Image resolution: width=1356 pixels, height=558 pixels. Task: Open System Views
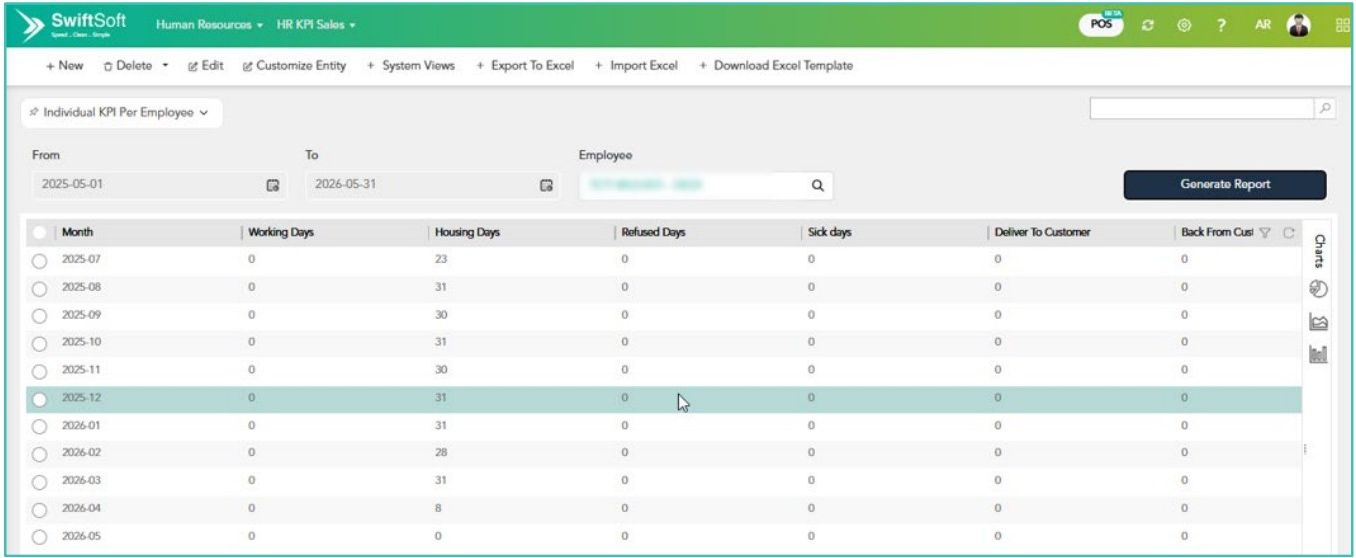click(x=411, y=66)
